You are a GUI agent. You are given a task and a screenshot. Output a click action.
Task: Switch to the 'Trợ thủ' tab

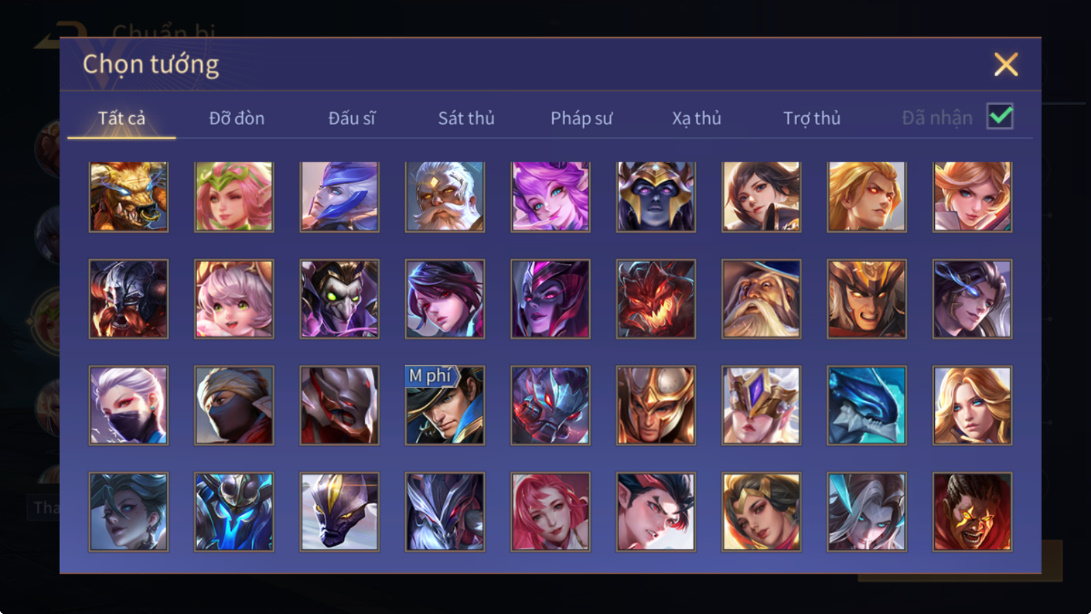[812, 118]
